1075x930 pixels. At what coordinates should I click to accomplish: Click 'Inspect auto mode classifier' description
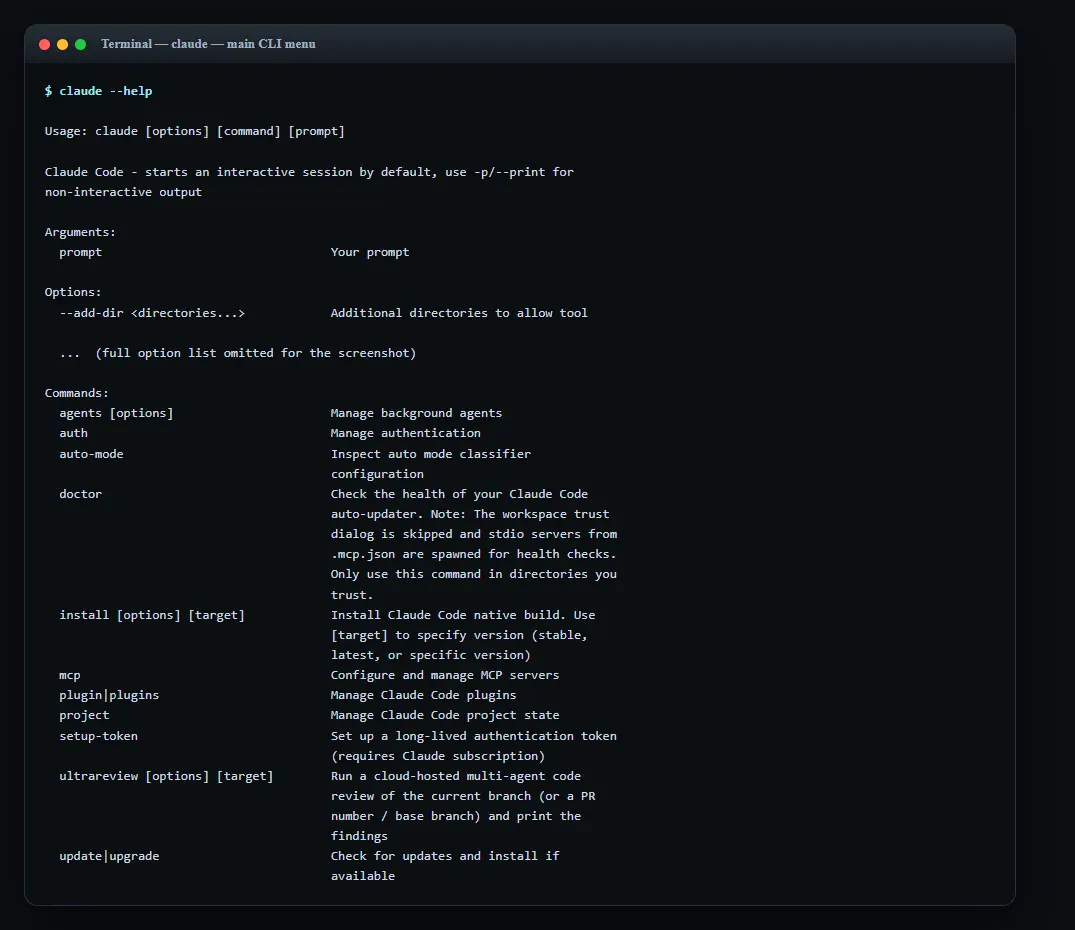coord(431,454)
